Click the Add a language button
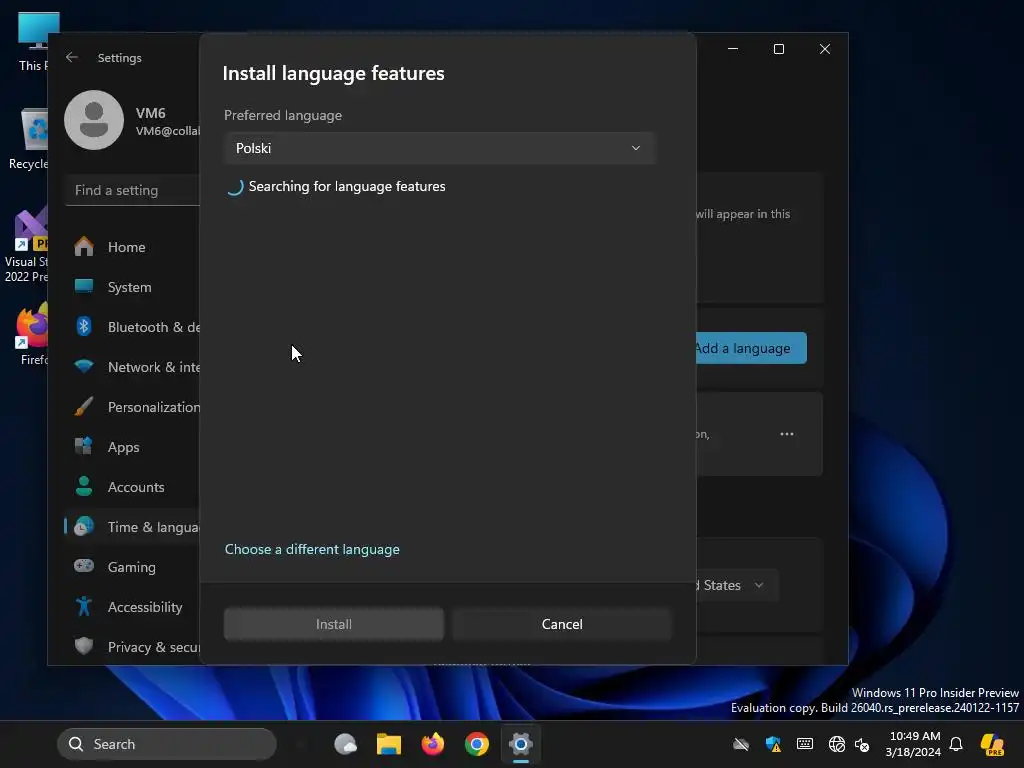The height and width of the screenshot is (768, 1024). click(751, 348)
